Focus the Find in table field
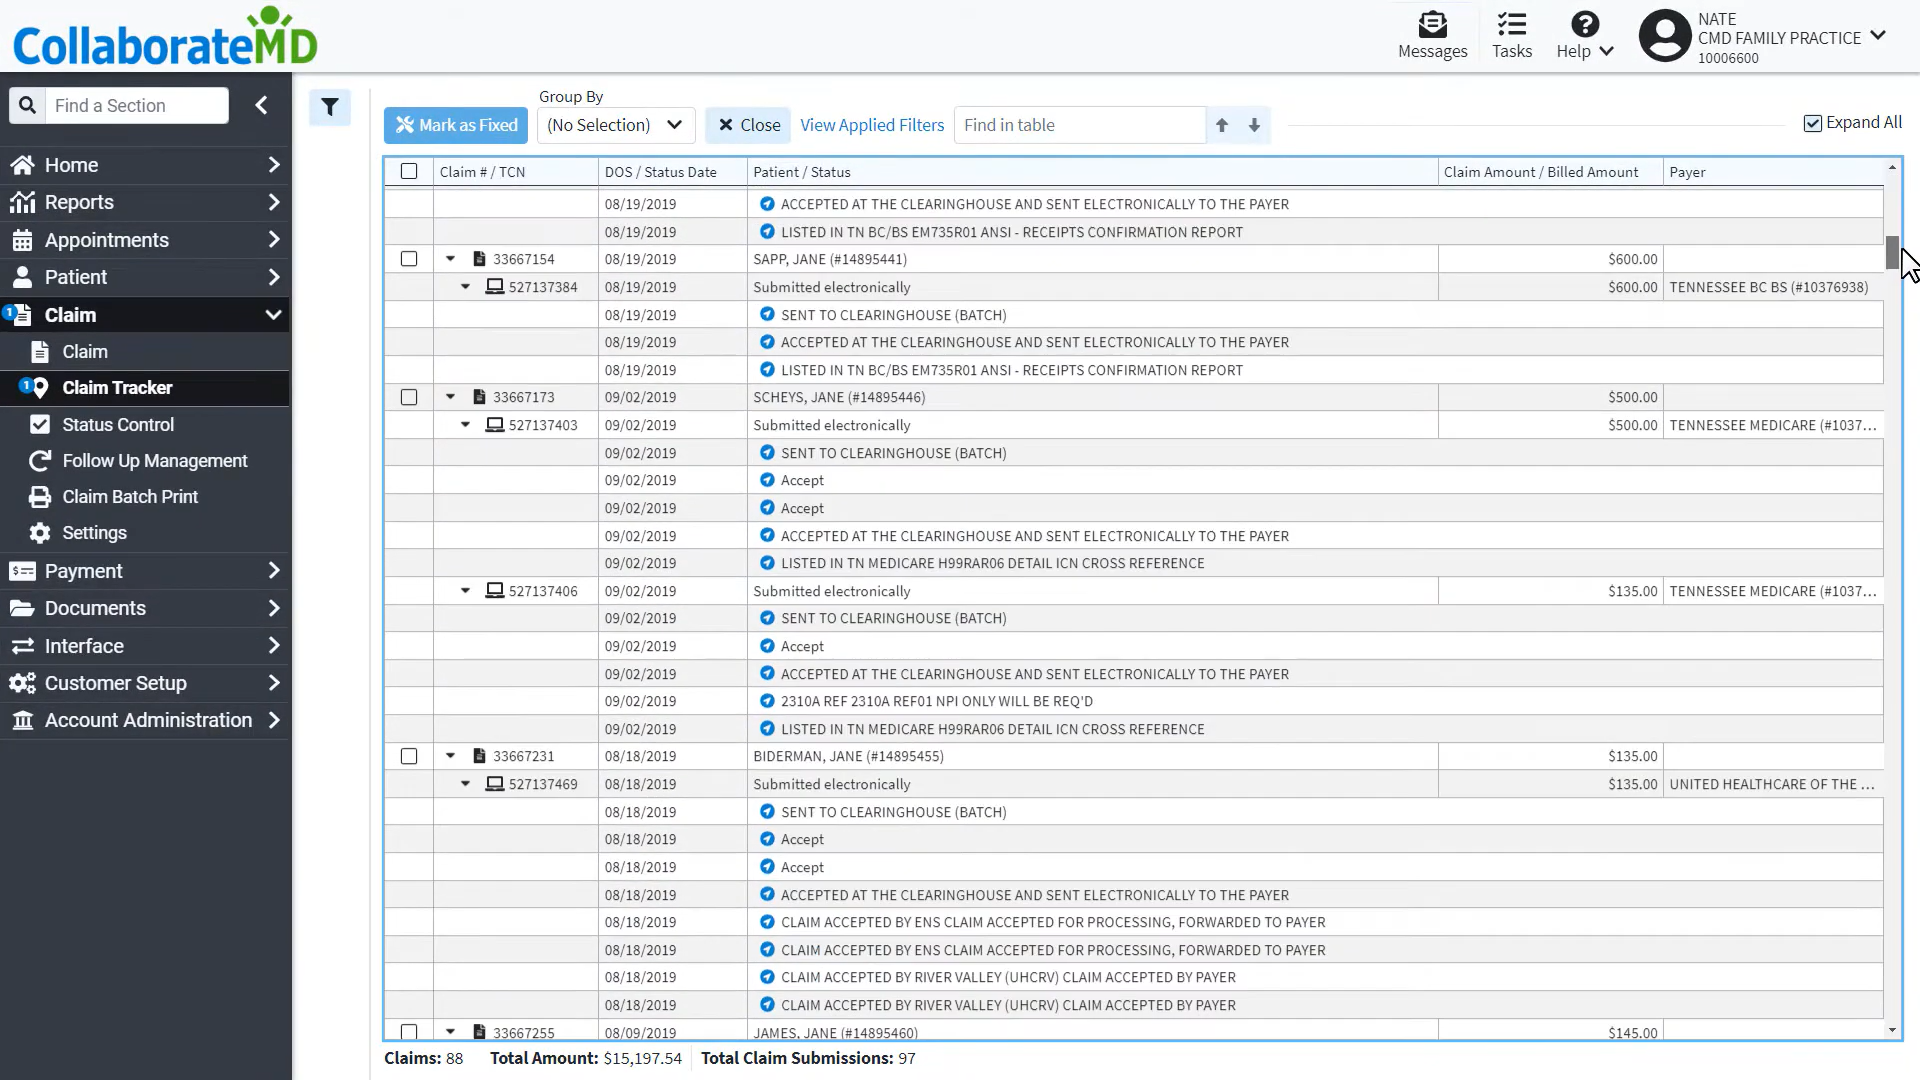Image resolution: width=1920 pixels, height=1080 pixels. [x=1080, y=125]
